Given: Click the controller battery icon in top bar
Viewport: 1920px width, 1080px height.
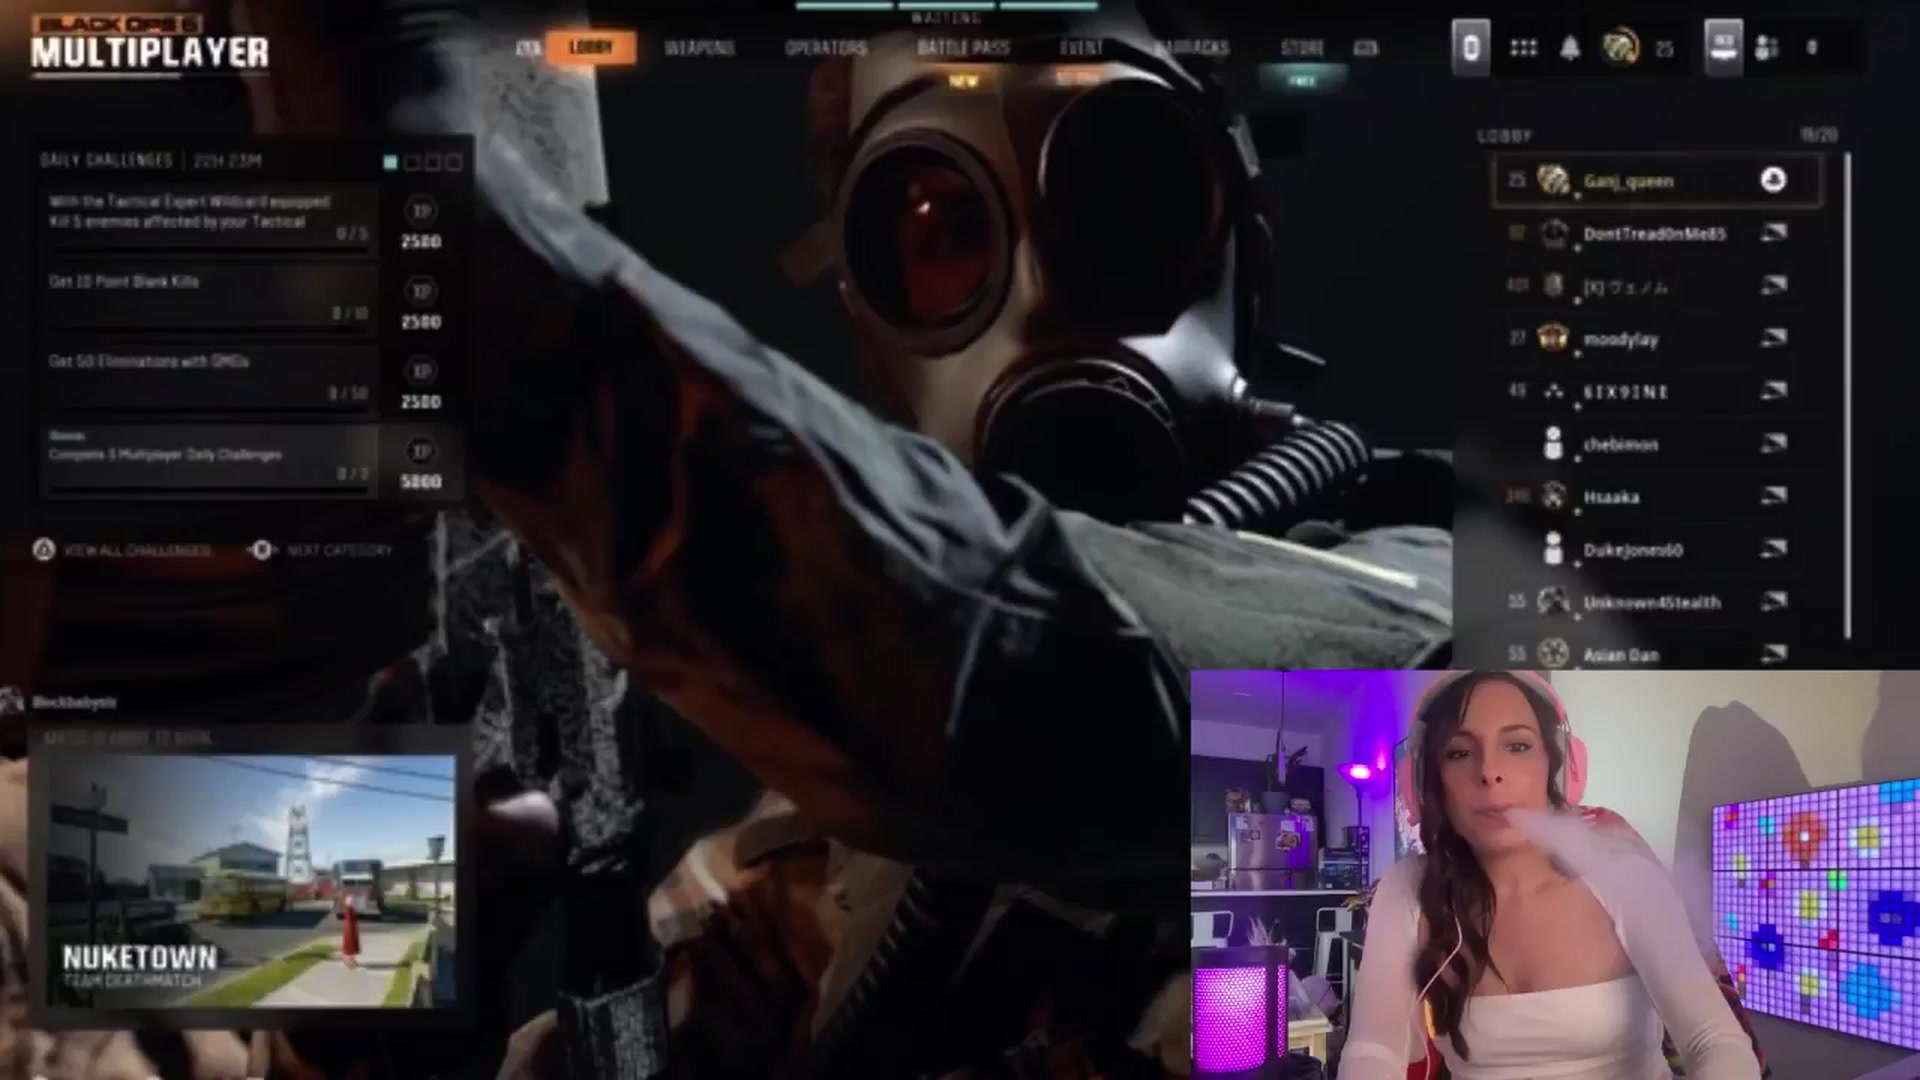Looking at the screenshot, I should tap(1470, 47).
